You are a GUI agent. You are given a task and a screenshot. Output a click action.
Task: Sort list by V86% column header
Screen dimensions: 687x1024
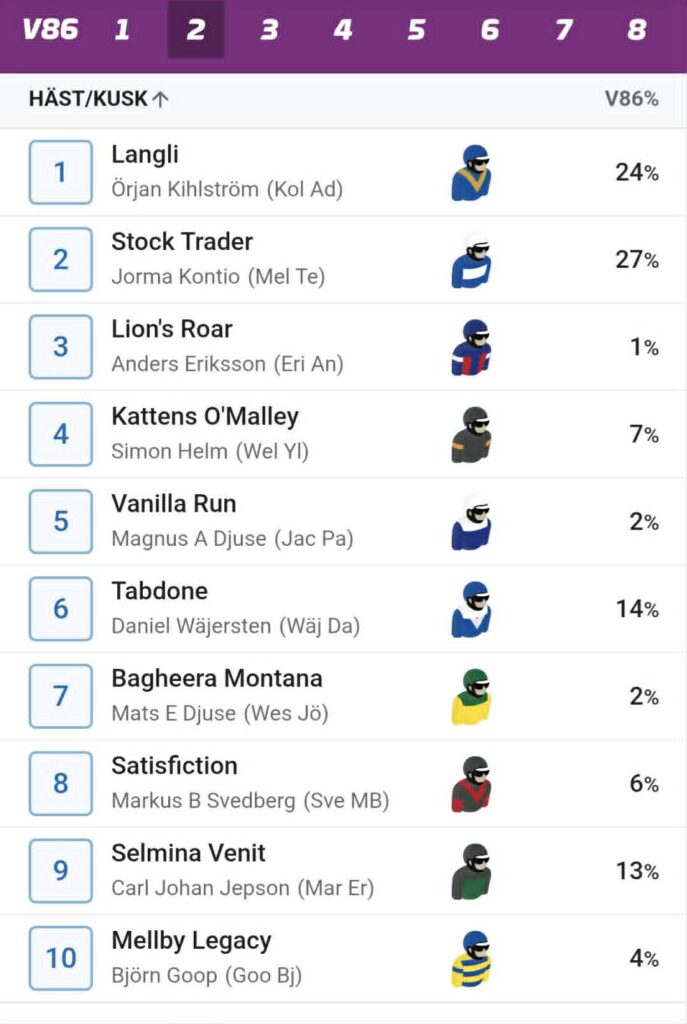[631, 99]
